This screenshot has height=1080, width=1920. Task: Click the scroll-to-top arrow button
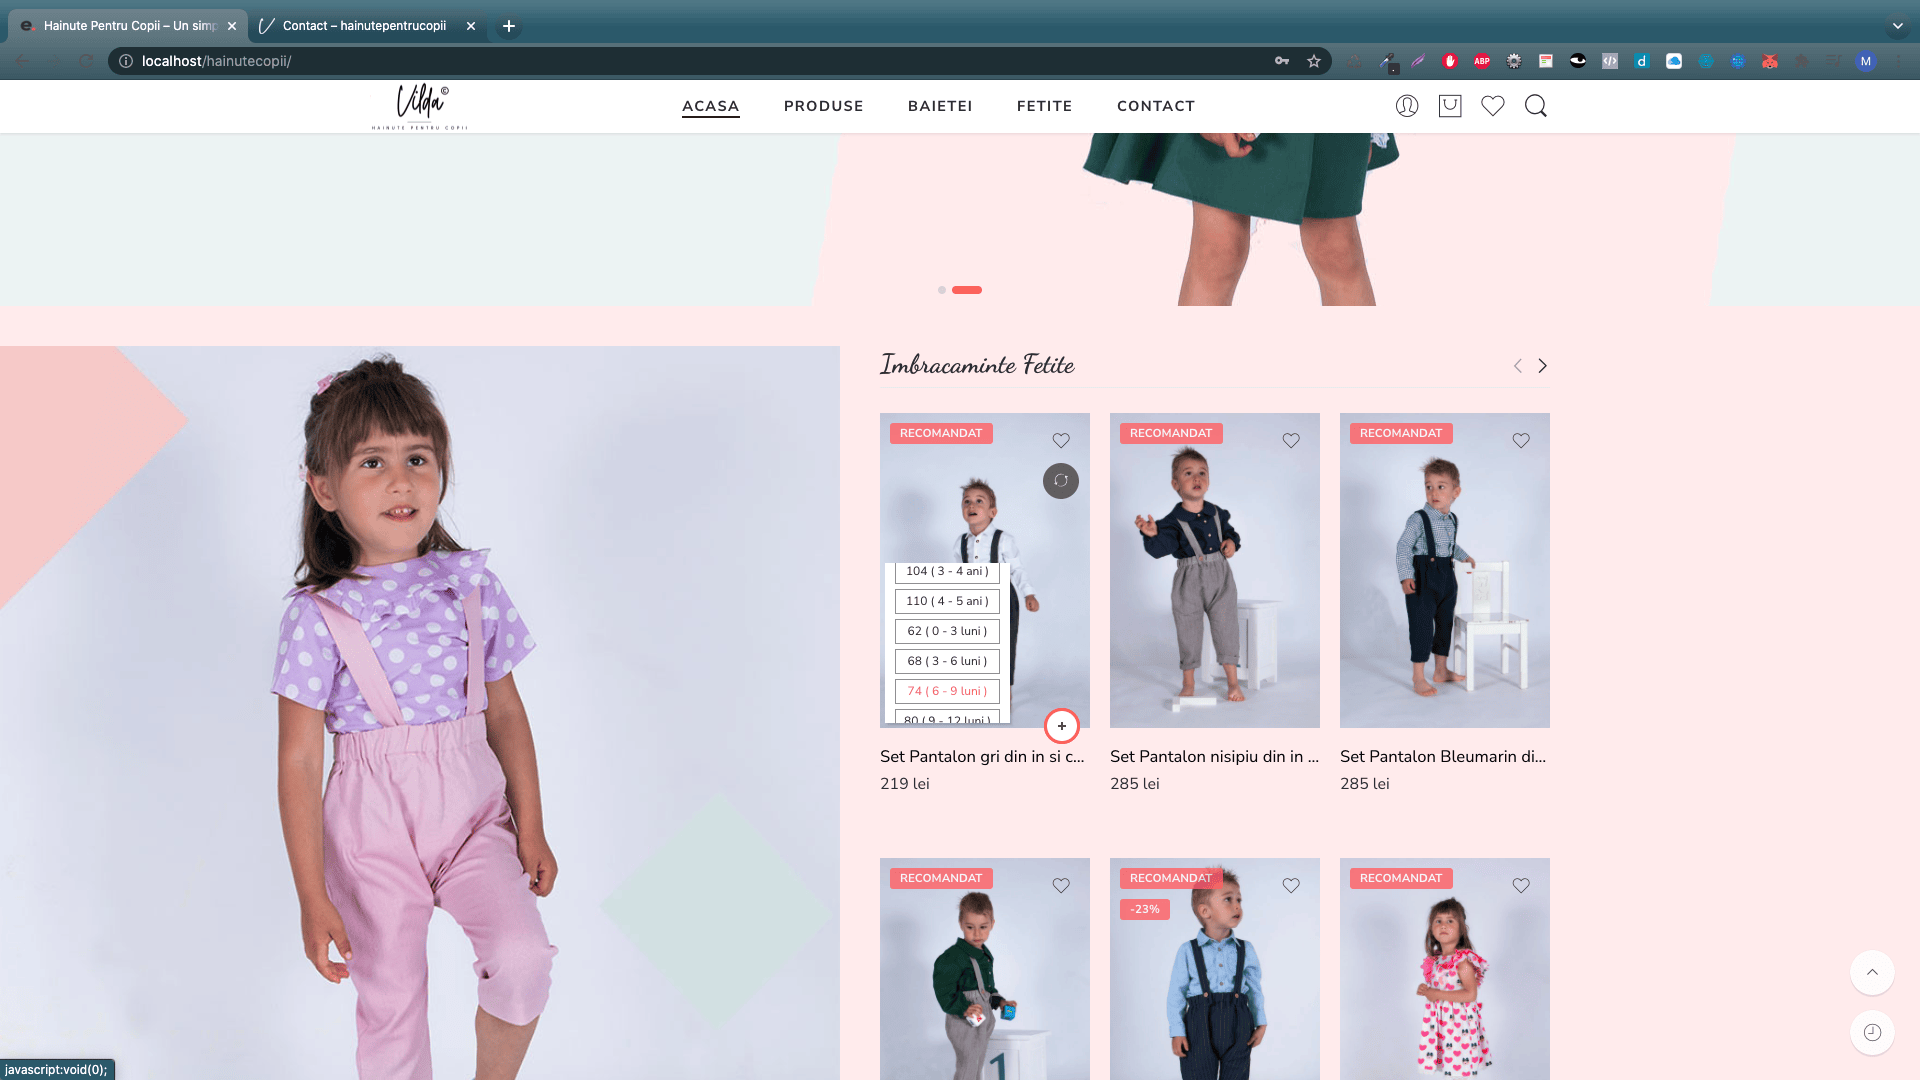[x=1872, y=972]
